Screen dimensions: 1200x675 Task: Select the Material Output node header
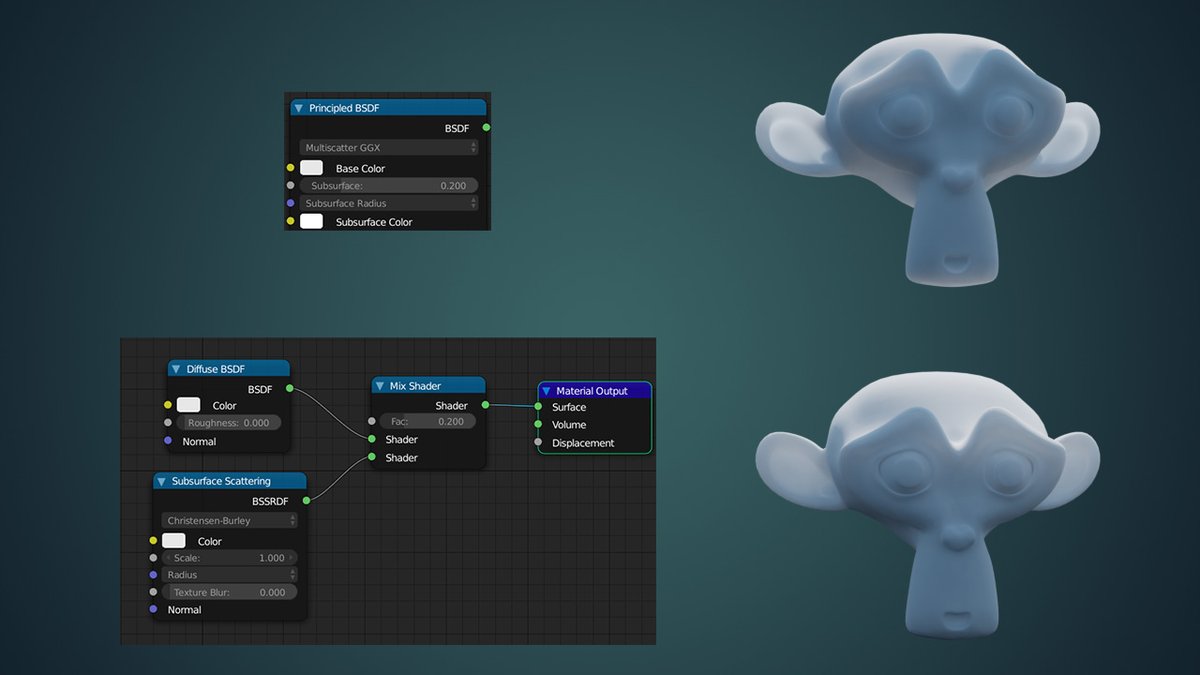click(x=595, y=391)
